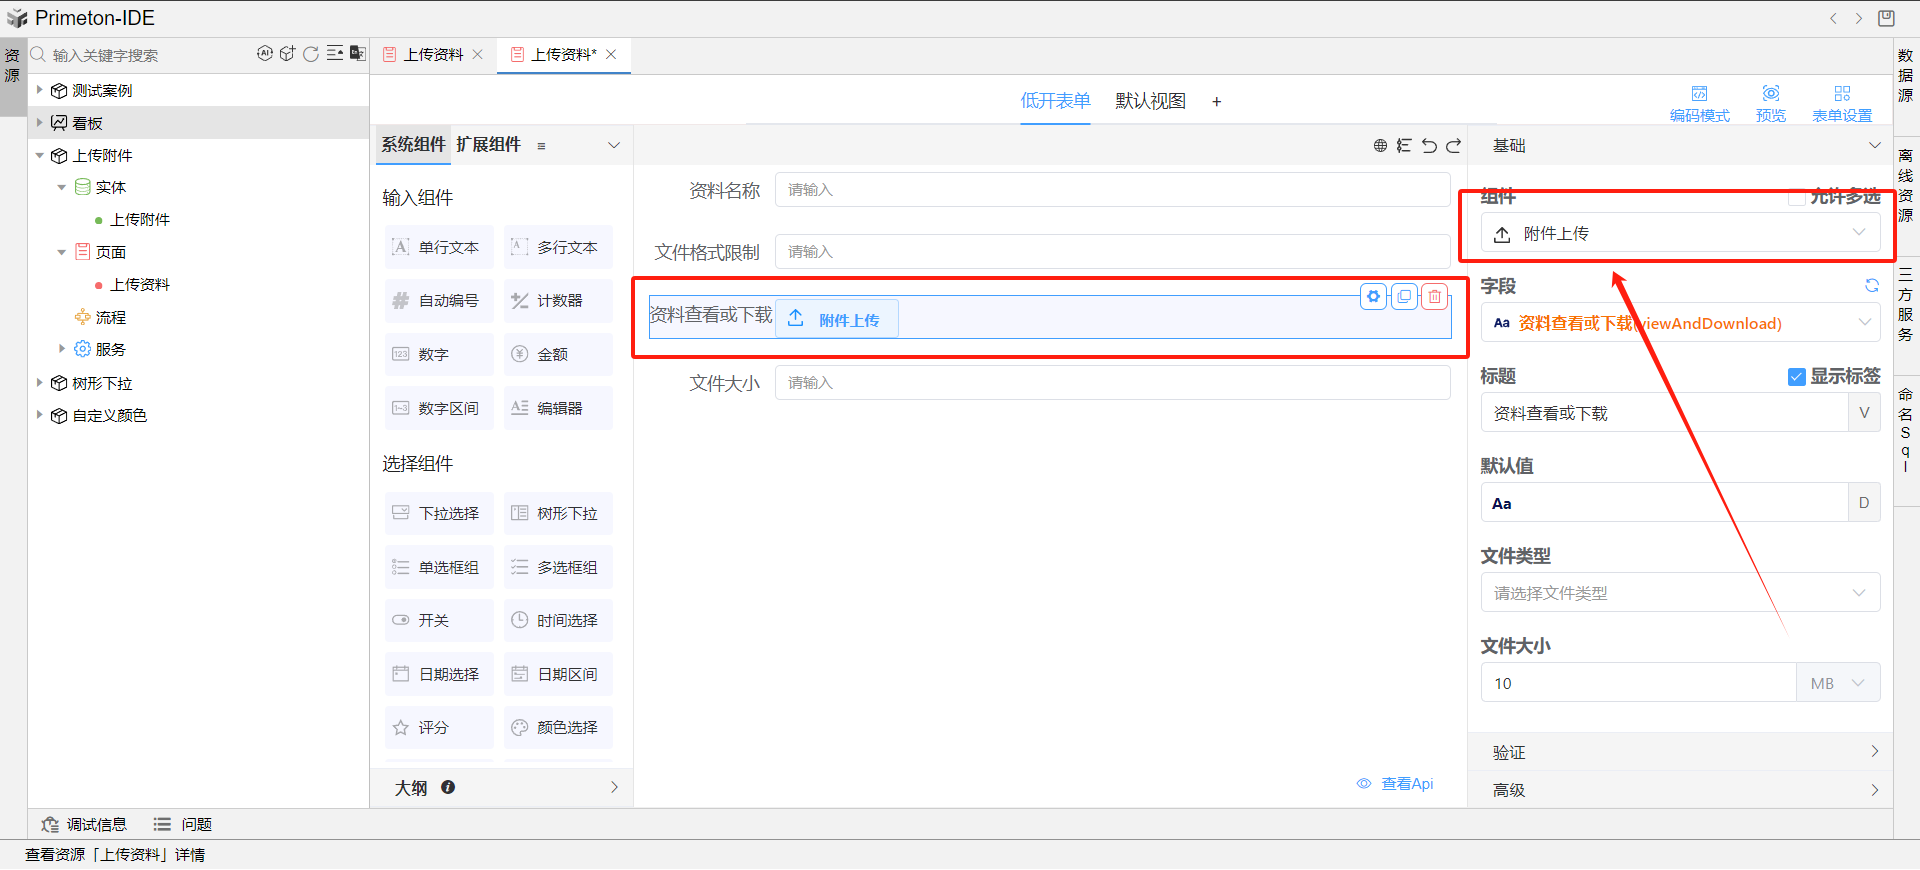
Task: Open settings gear on the selected field
Action: point(1374,297)
